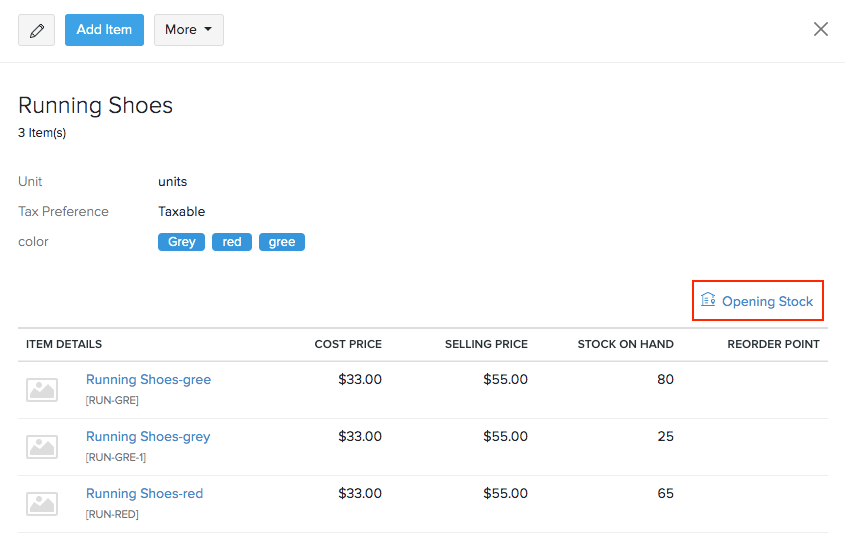Image resolution: width=845 pixels, height=547 pixels.
Task: Open the Running Shoes-gree item link
Action: point(148,380)
